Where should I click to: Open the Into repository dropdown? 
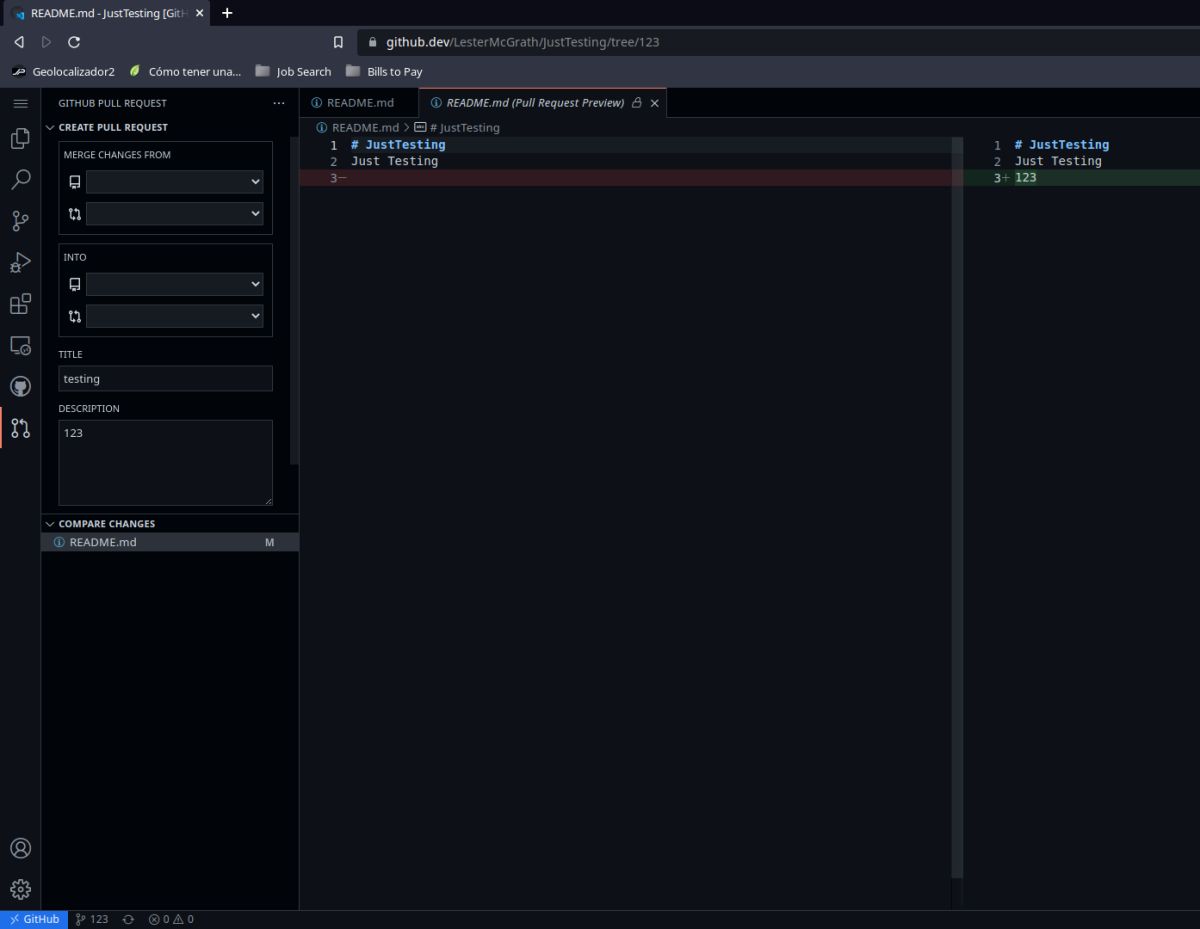pos(175,284)
